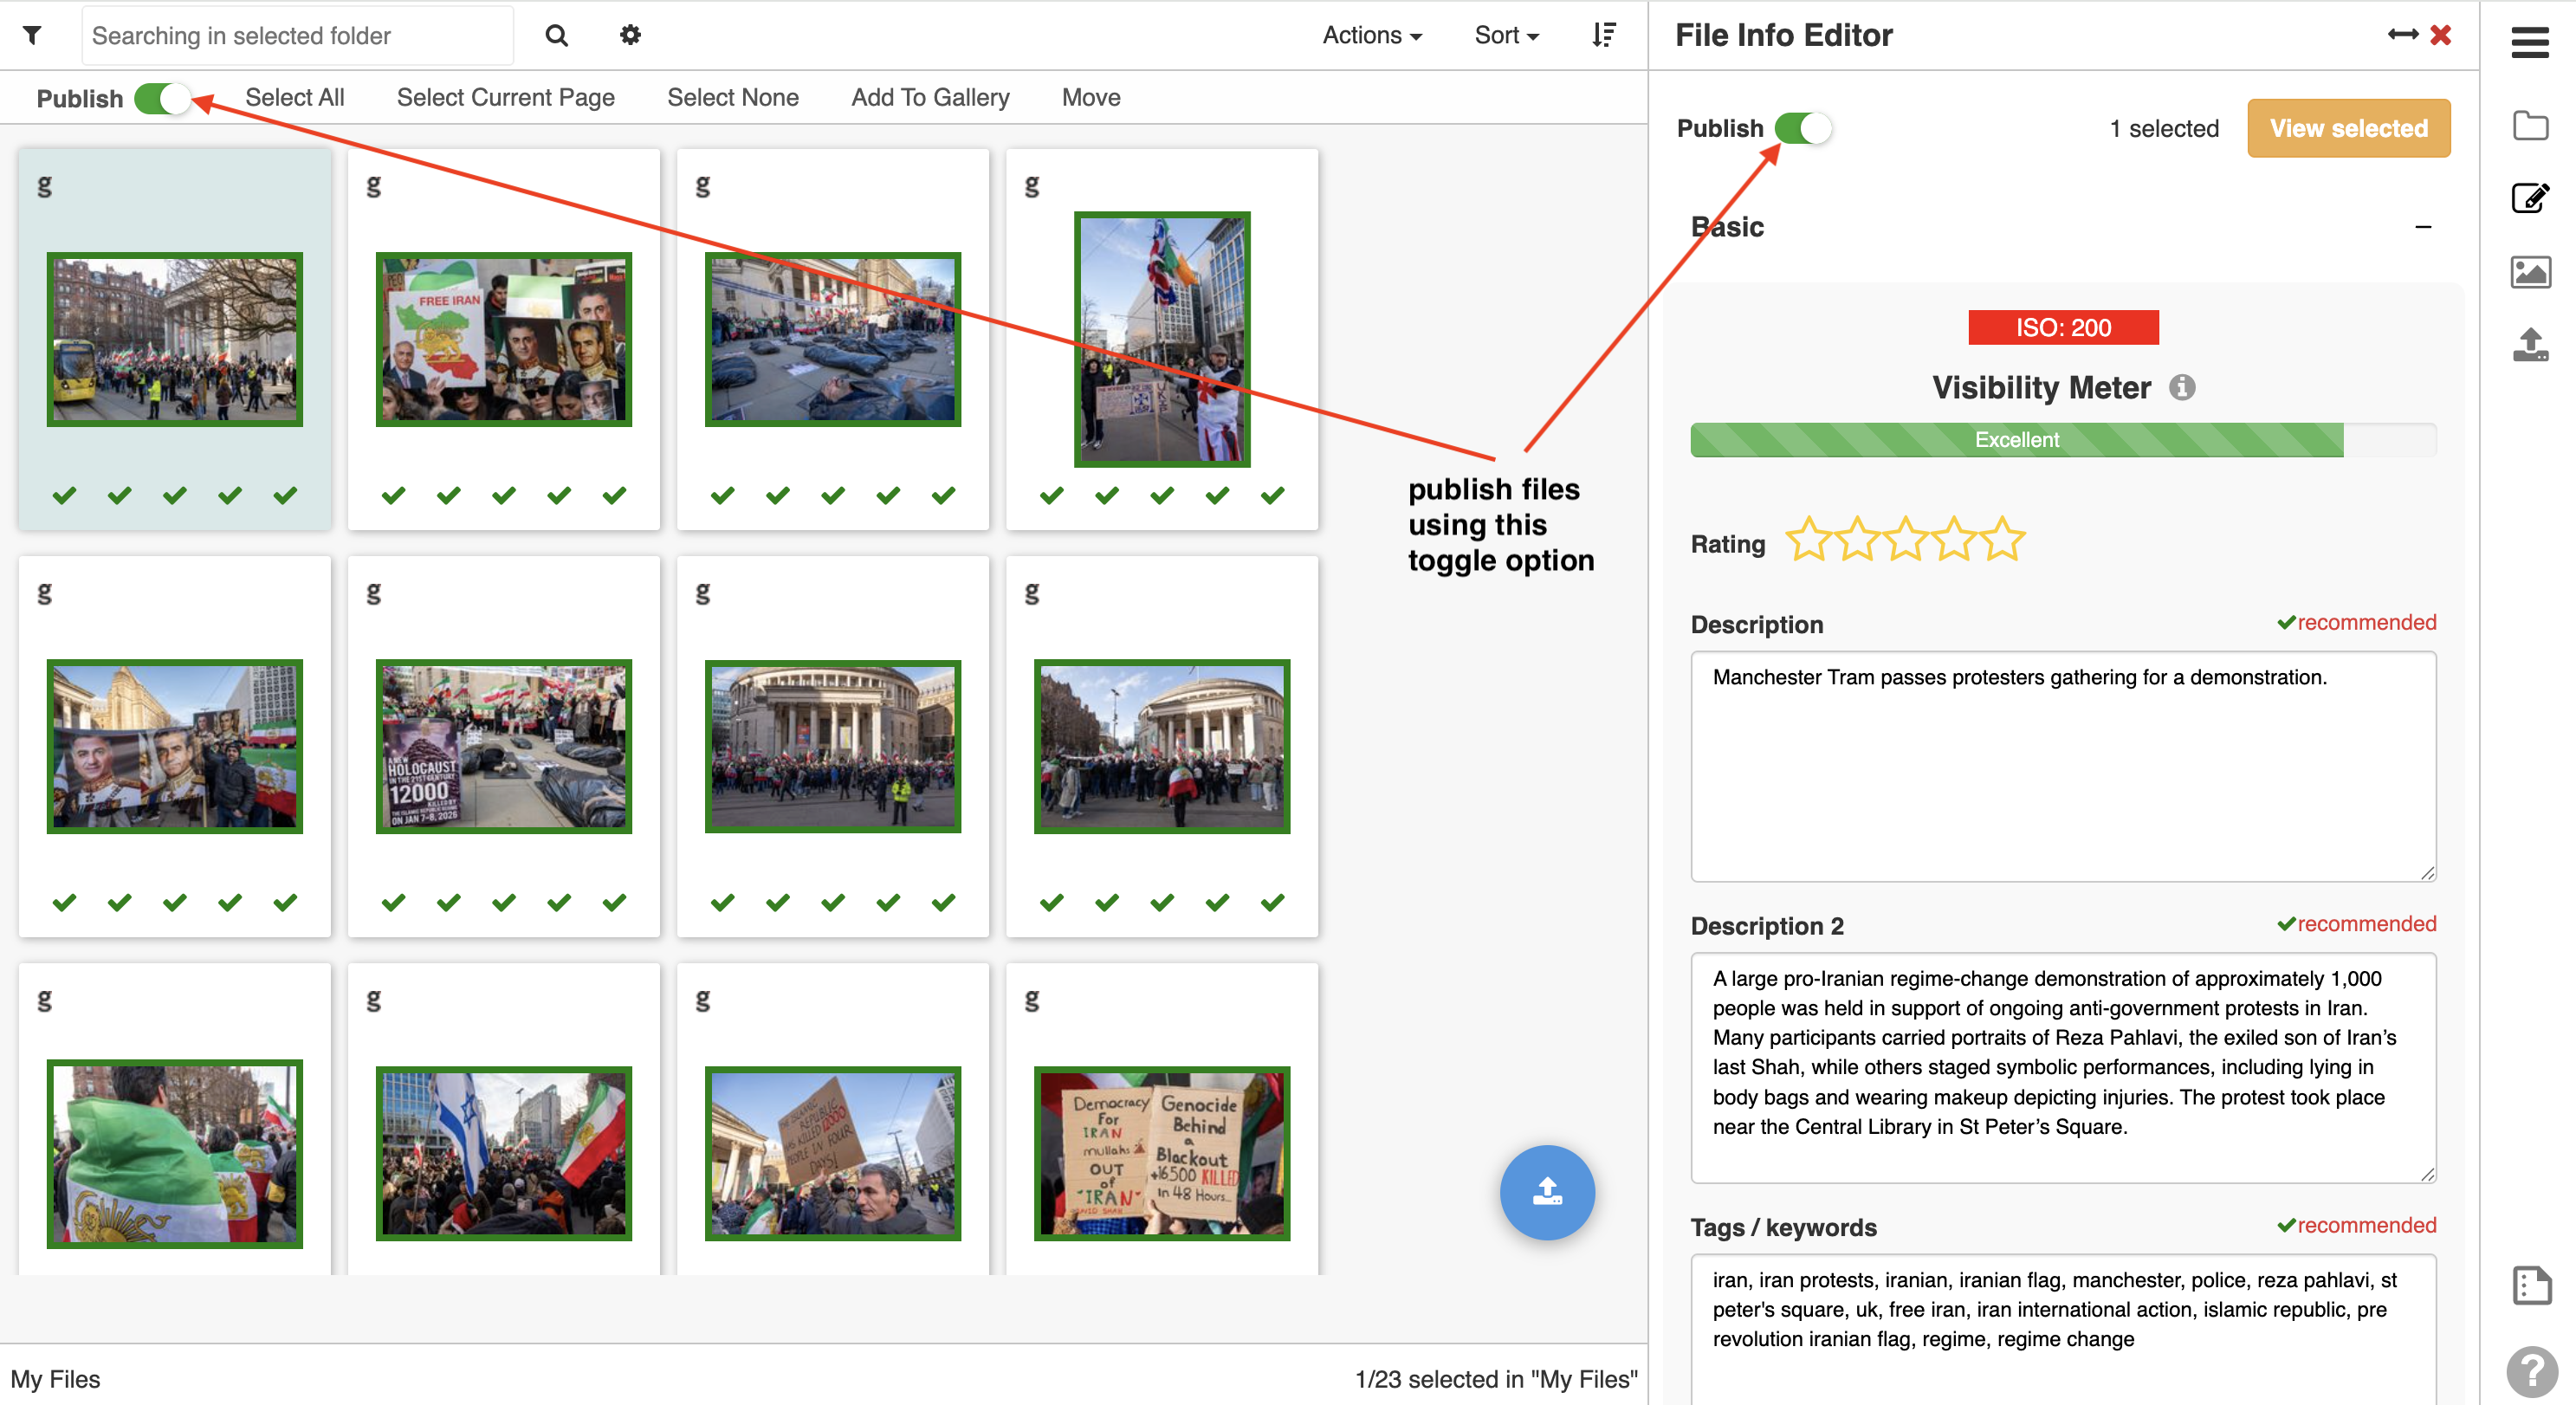Click Select Current Page
2576x1405 pixels.
point(505,97)
